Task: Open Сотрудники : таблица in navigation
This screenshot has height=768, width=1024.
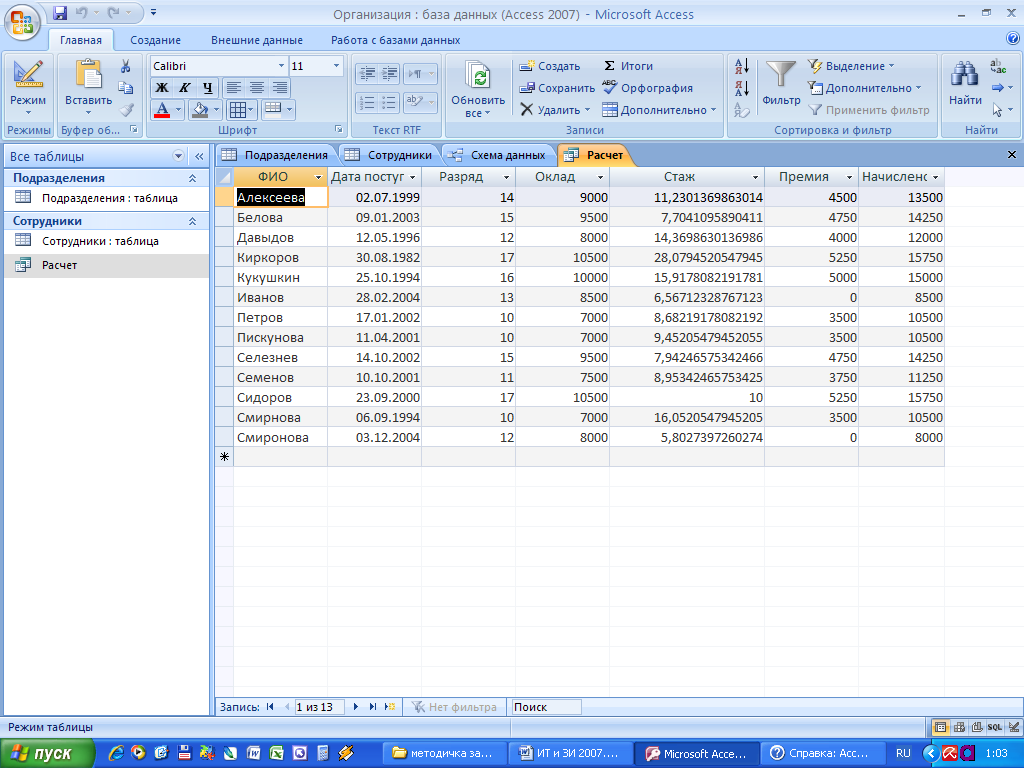Action: (106, 241)
